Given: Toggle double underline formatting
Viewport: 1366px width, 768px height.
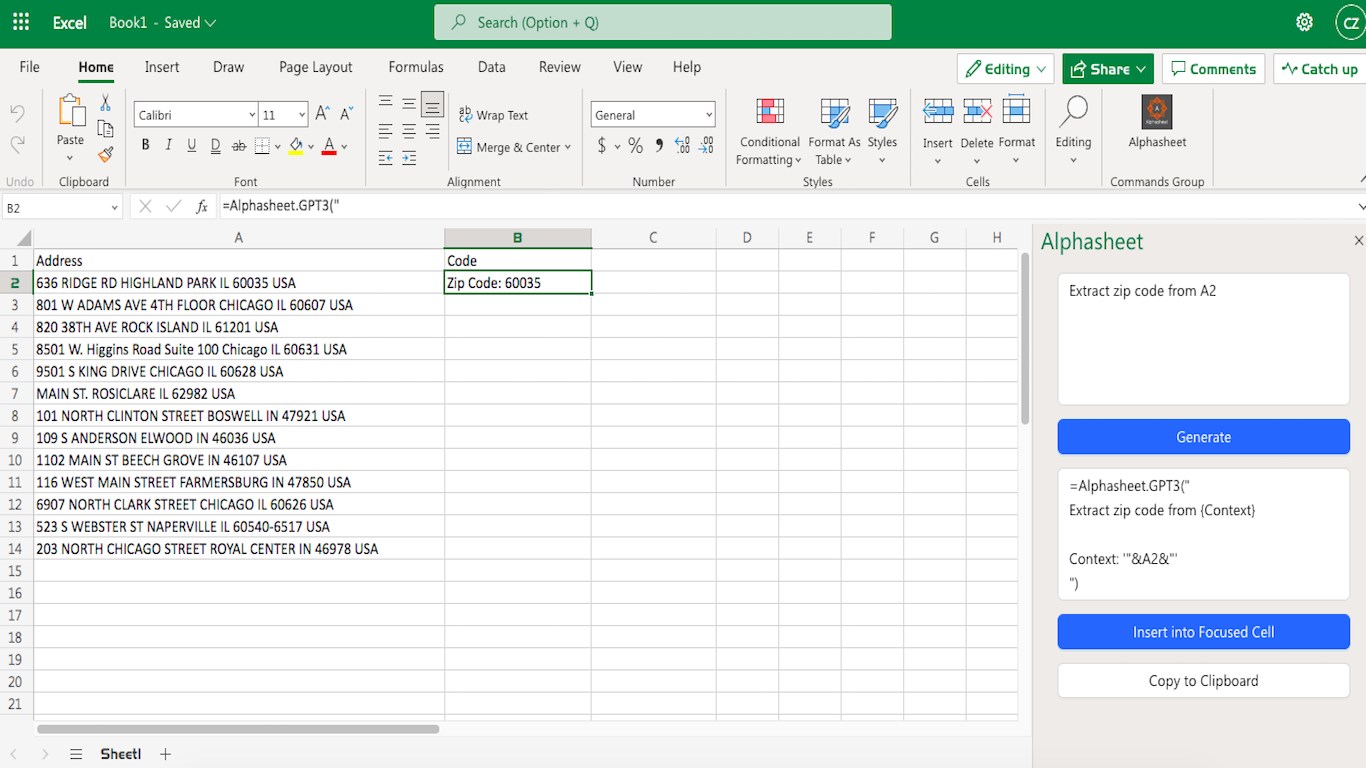Looking at the screenshot, I should [x=215, y=146].
